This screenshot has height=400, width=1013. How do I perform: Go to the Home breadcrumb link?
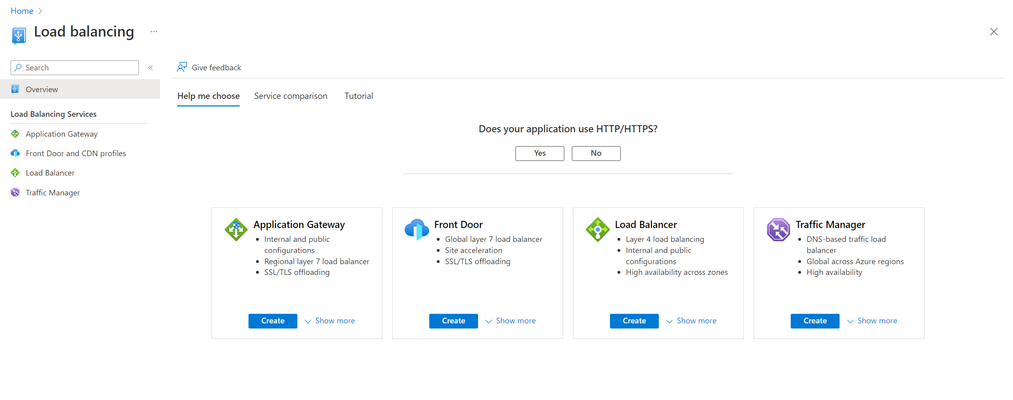point(22,11)
